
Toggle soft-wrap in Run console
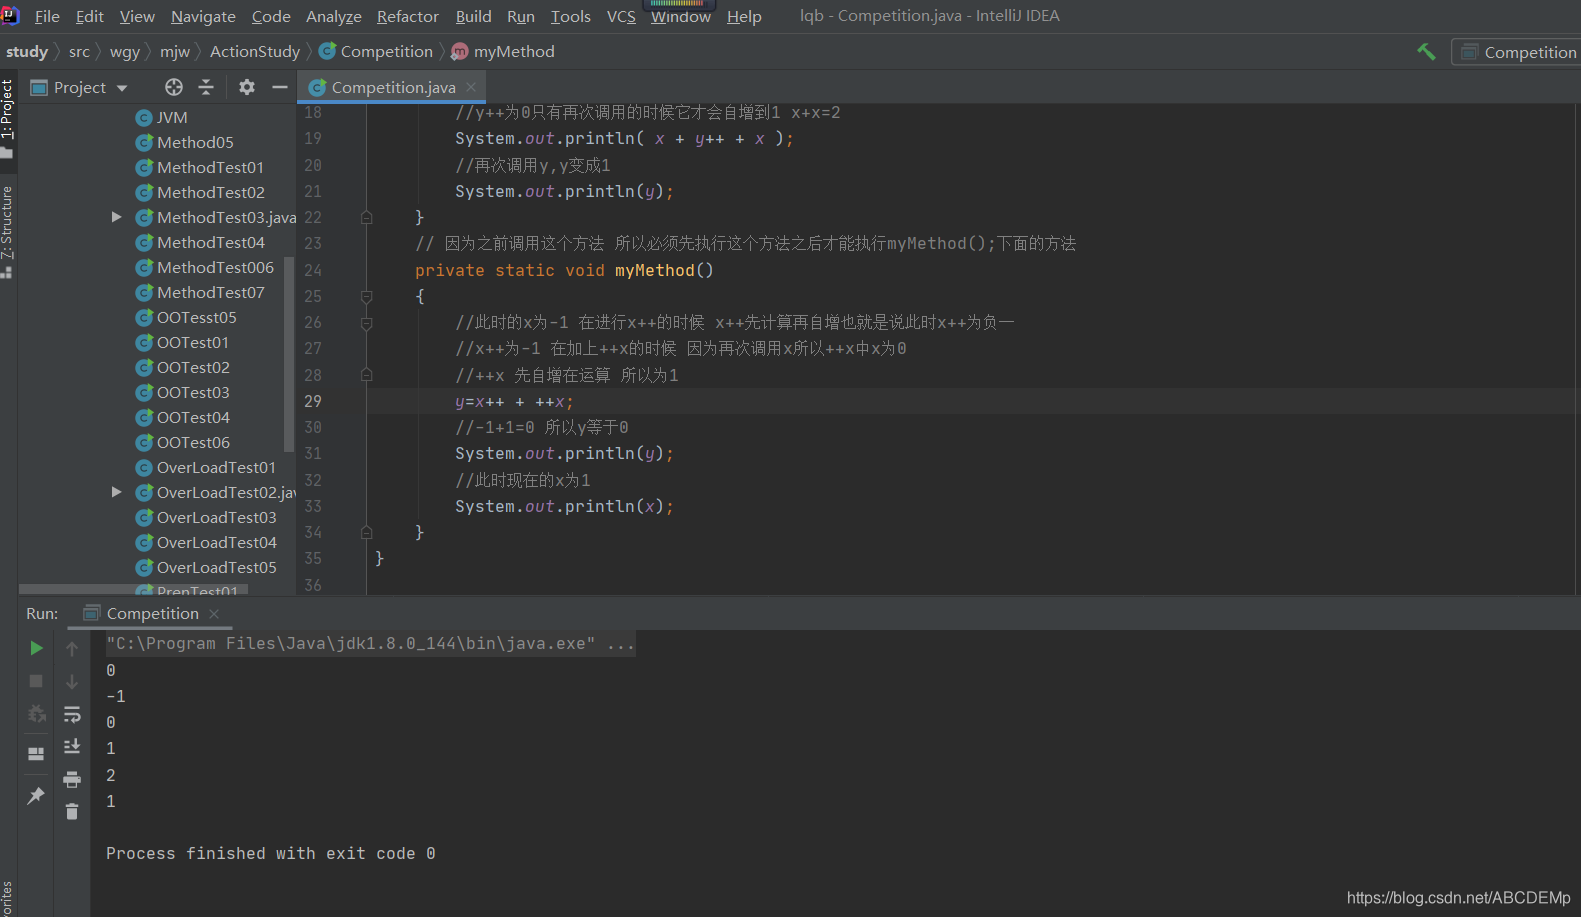(x=72, y=714)
